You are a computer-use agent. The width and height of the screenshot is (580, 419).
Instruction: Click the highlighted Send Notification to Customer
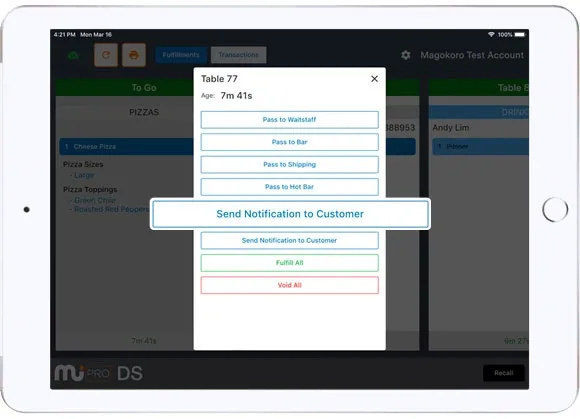click(x=290, y=214)
